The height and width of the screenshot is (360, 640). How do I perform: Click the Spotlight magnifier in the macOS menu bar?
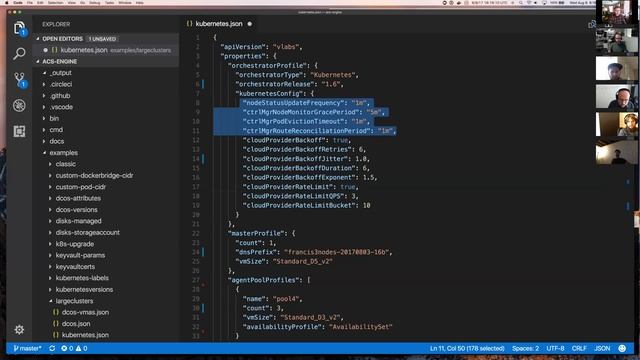coord(521,2)
